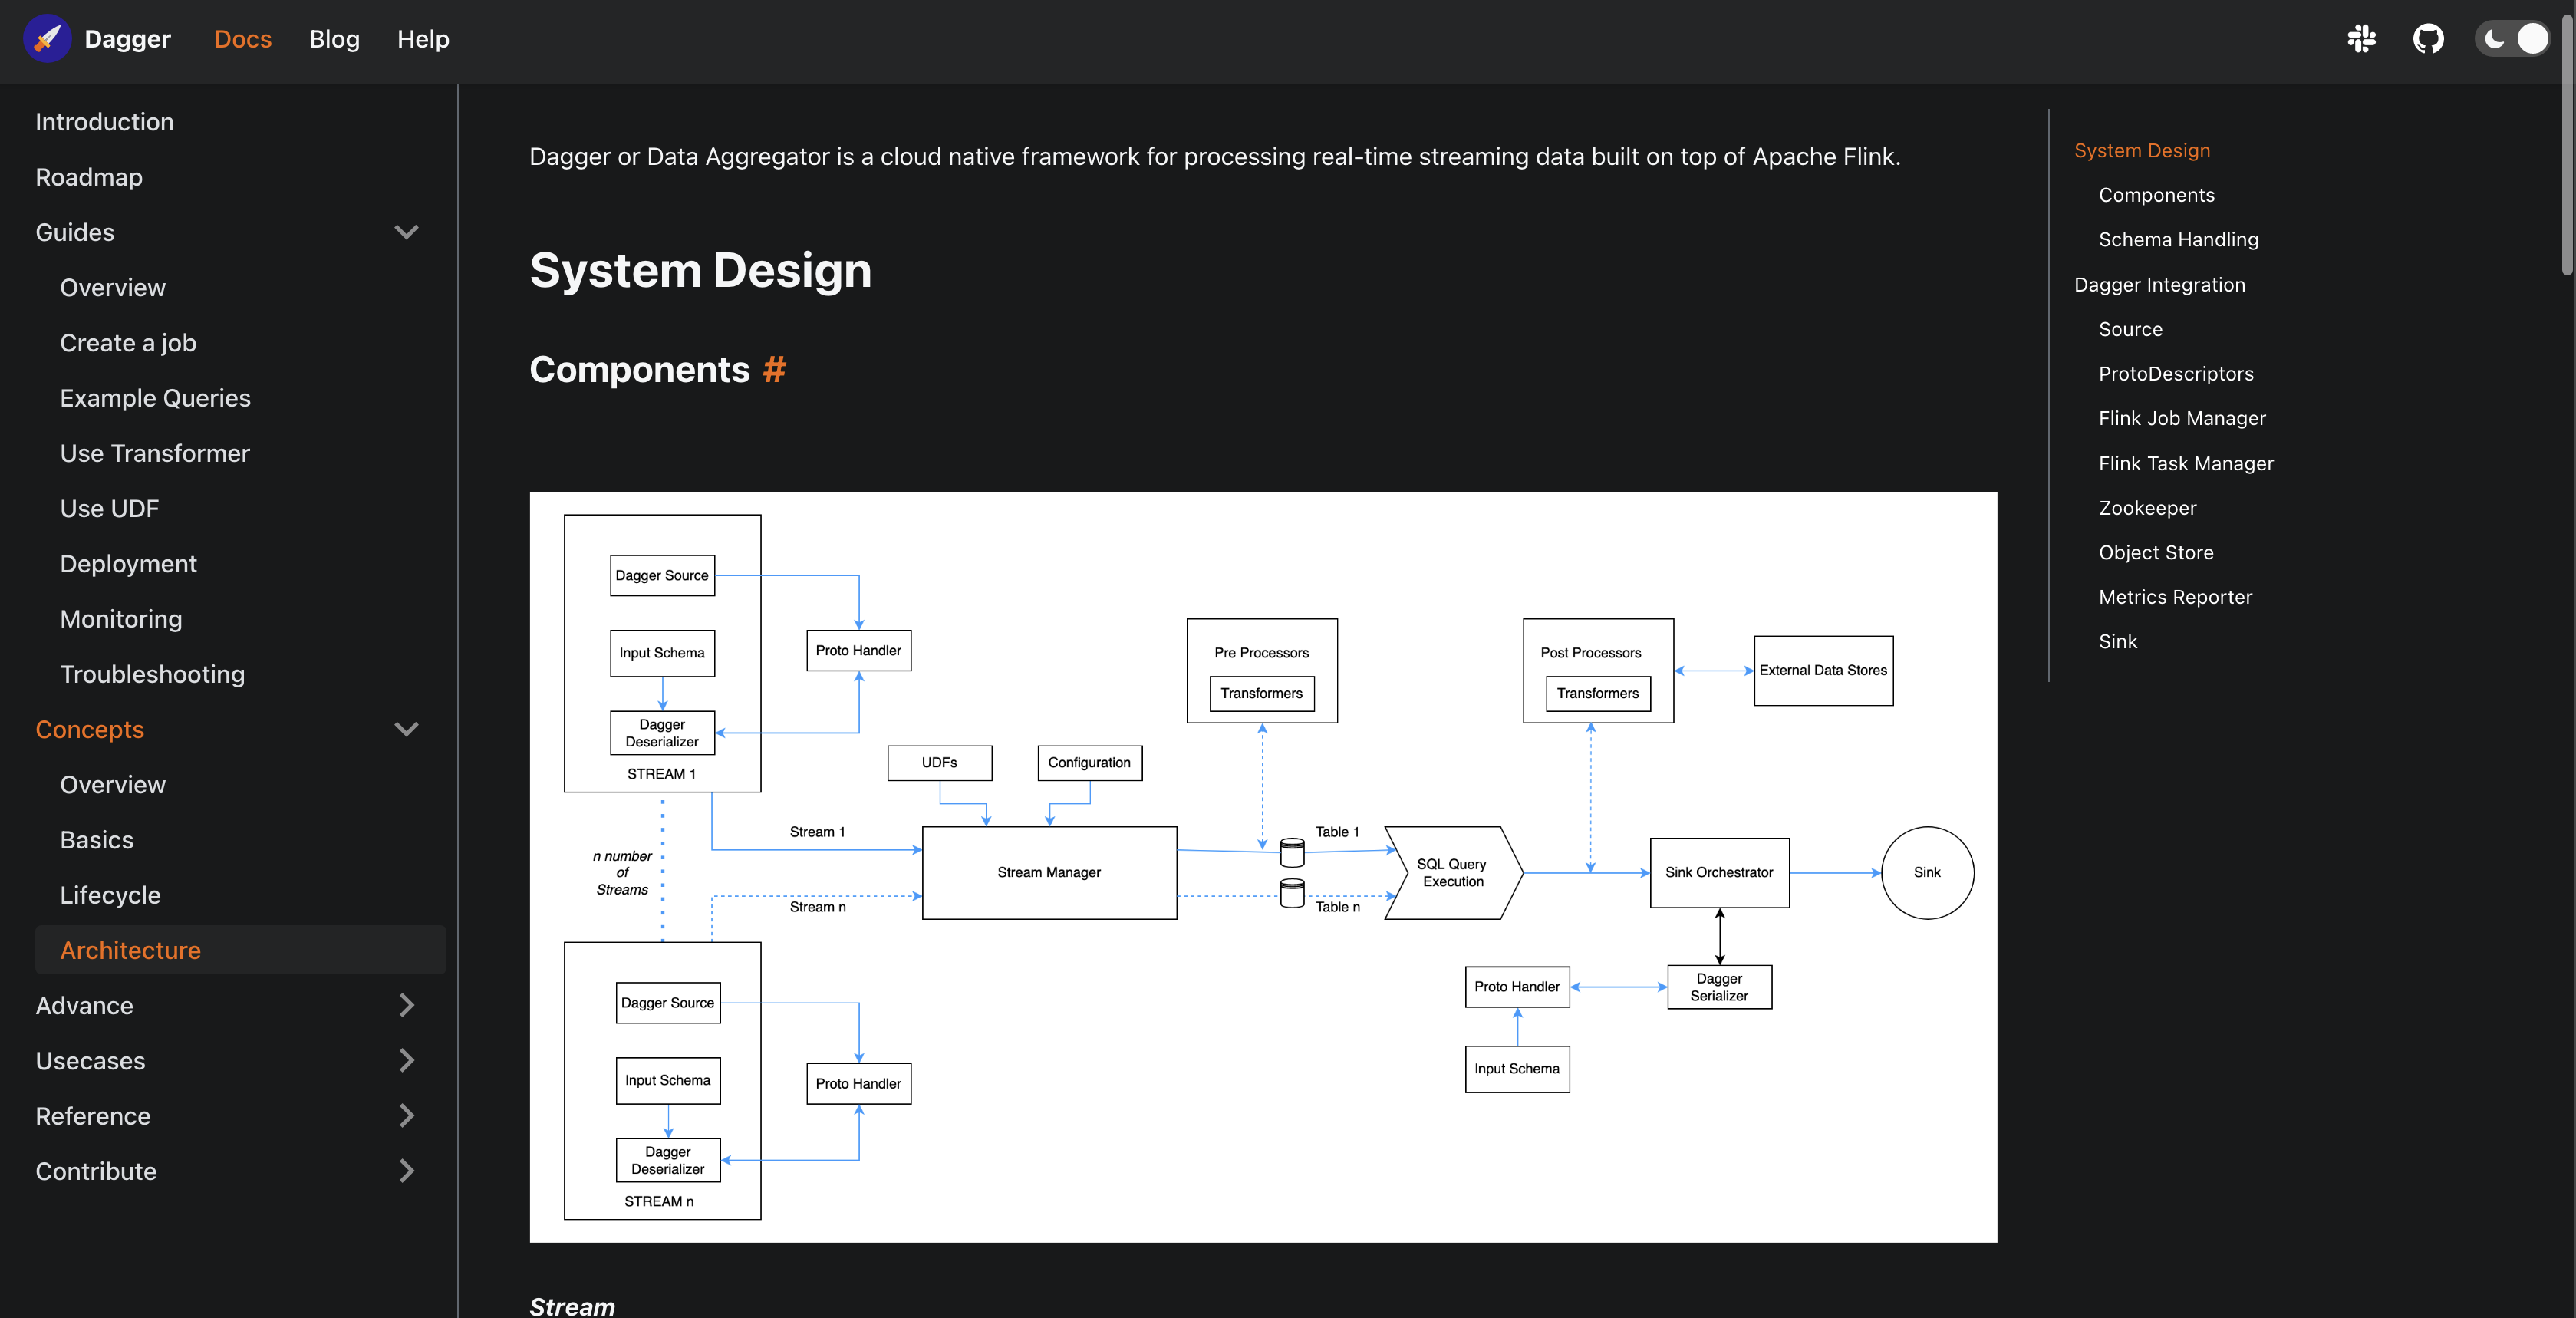Open the Use Transformer guide
This screenshot has height=1318, width=2576.
pos(155,453)
